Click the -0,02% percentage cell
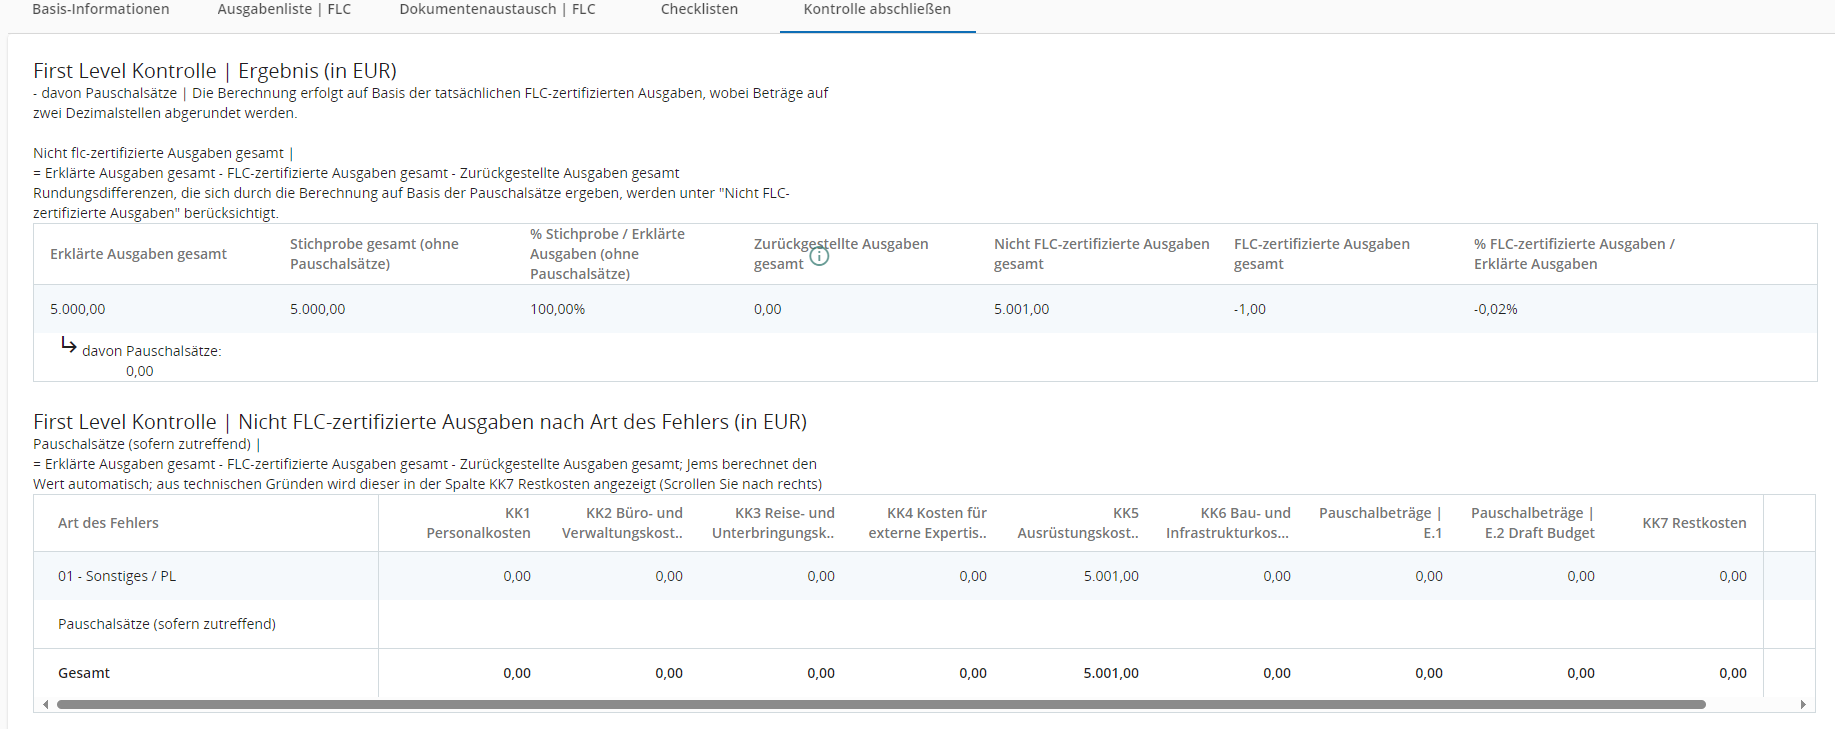The height and width of the screenshot is (729, 1835). 1495,309
